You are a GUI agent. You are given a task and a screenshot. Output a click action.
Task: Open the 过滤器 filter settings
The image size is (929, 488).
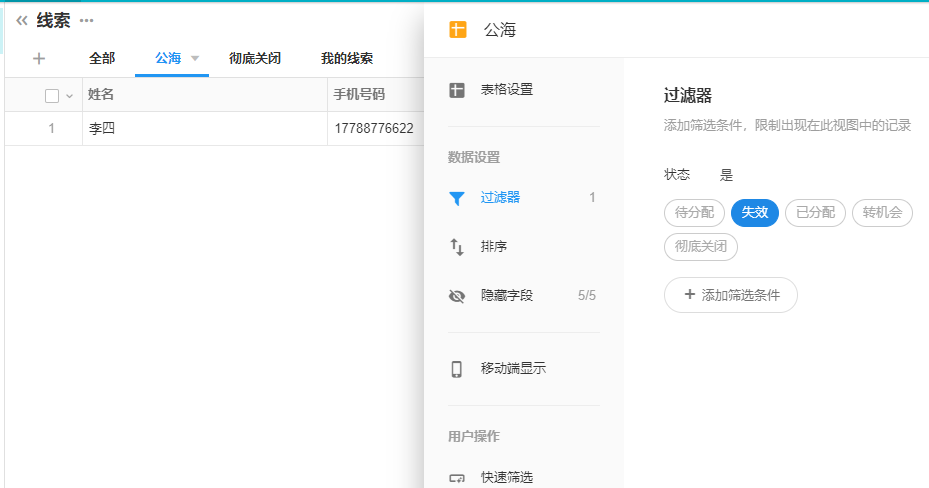click(500, 198)
